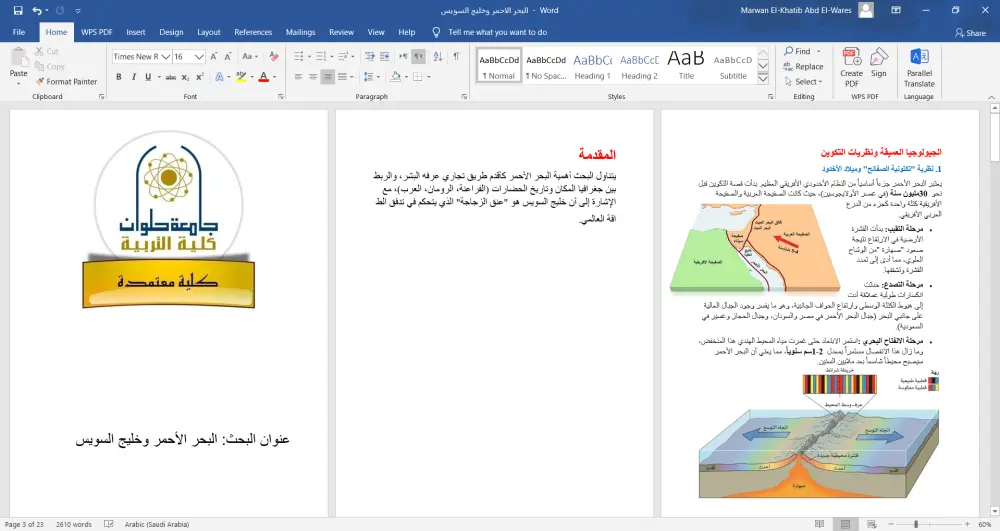Viewport: 1000px width, 531px height.
Task: Select Print Layout view in status bar
Action: (846, 524)
